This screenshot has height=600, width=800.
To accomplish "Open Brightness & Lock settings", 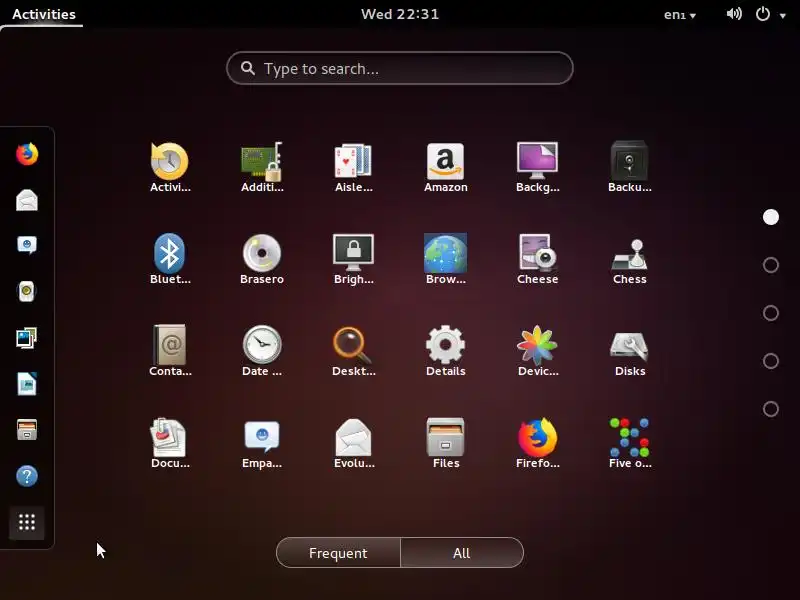I will 354,259.
